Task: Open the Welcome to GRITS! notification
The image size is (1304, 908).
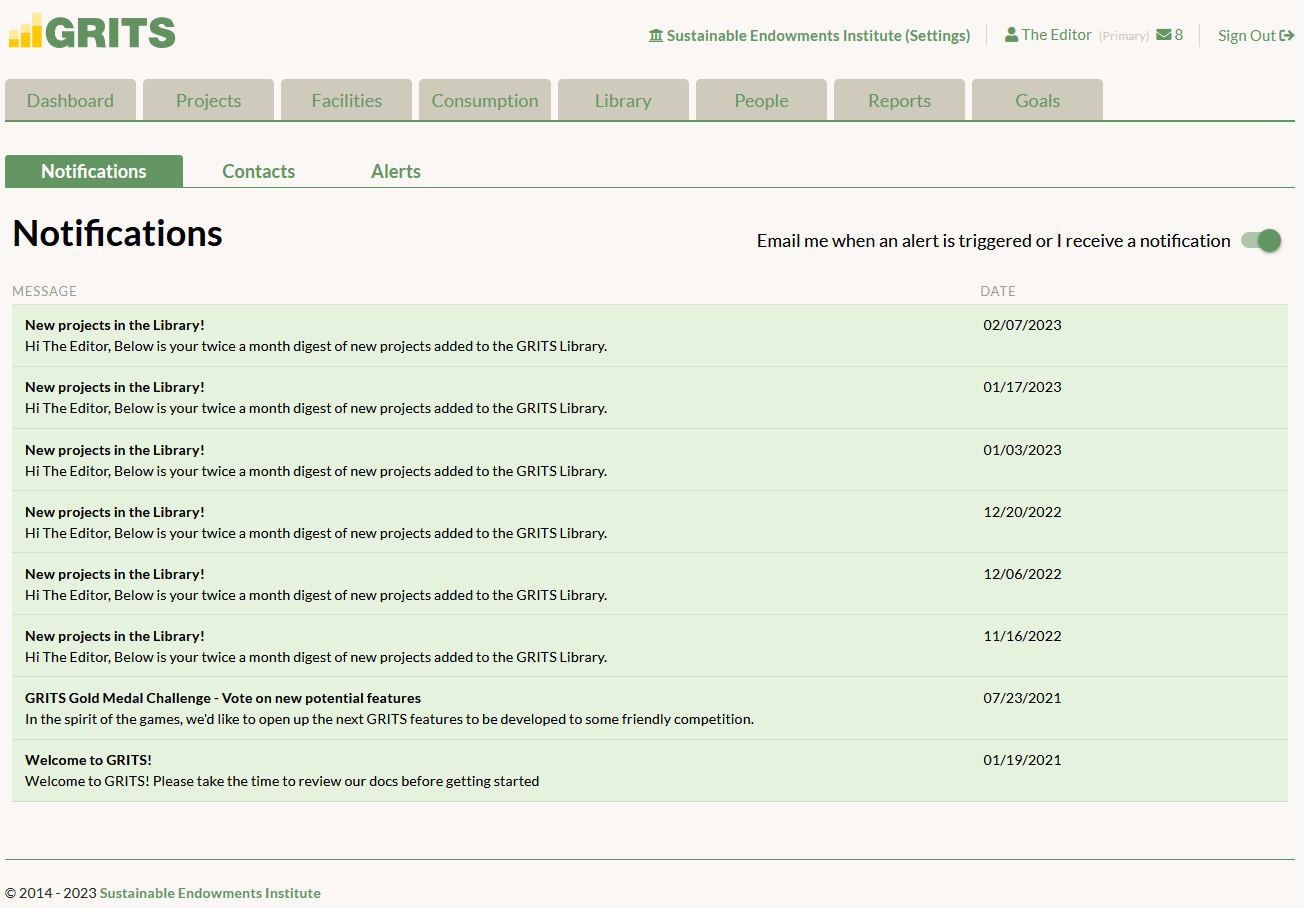Action: coord(650,770)
